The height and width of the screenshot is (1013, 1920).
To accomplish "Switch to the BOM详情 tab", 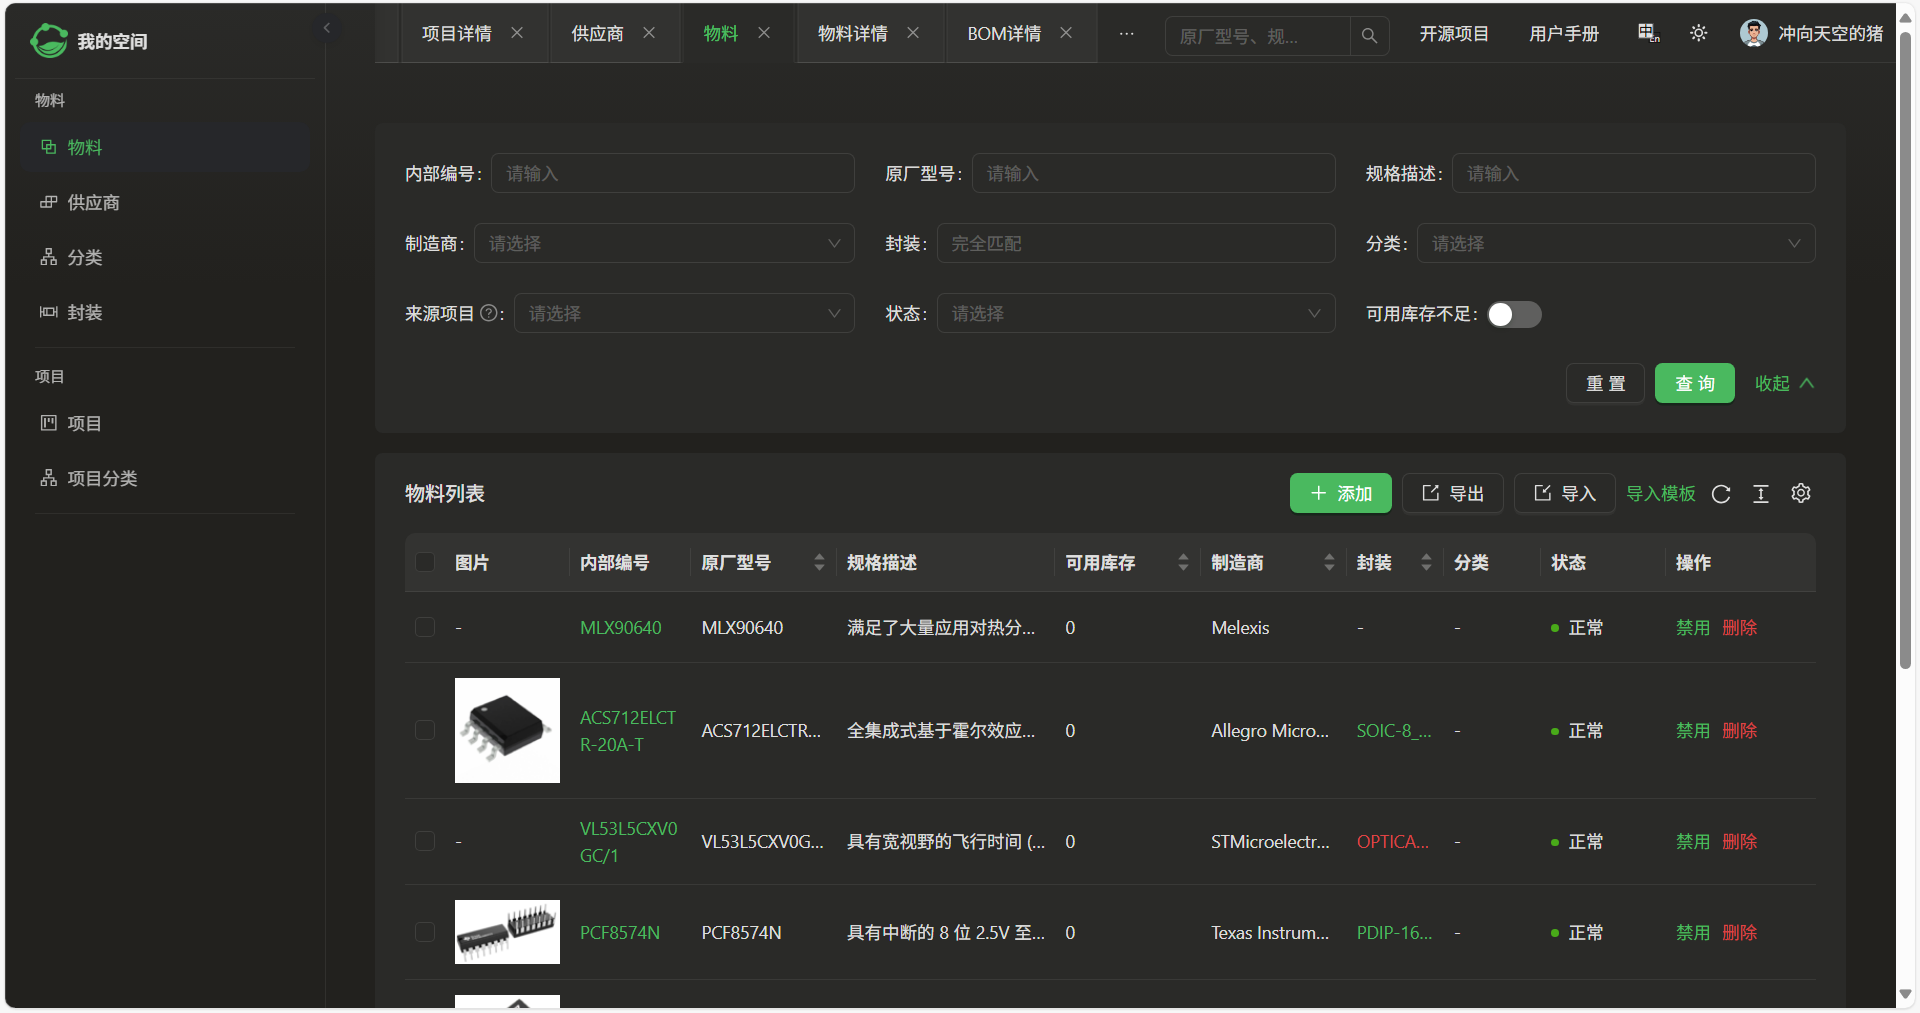I will [x=1003, y=34].
